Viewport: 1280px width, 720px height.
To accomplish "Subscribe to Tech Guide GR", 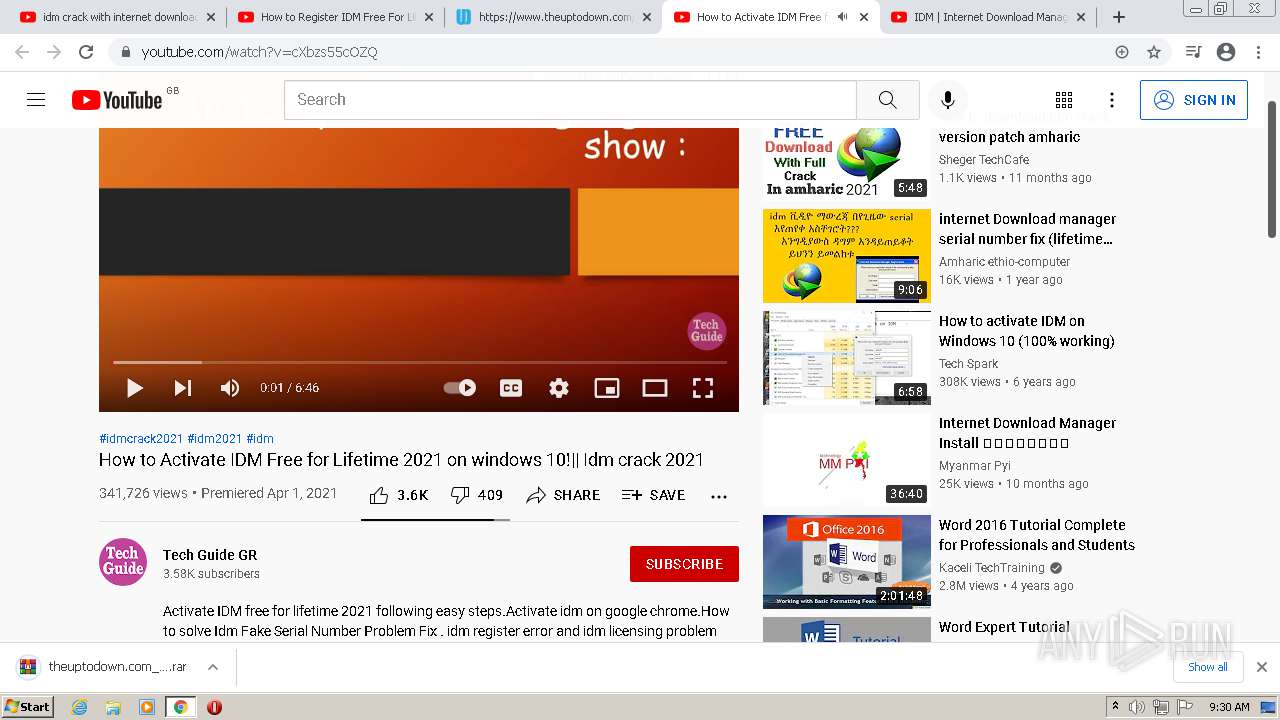I will coord(684,564).
